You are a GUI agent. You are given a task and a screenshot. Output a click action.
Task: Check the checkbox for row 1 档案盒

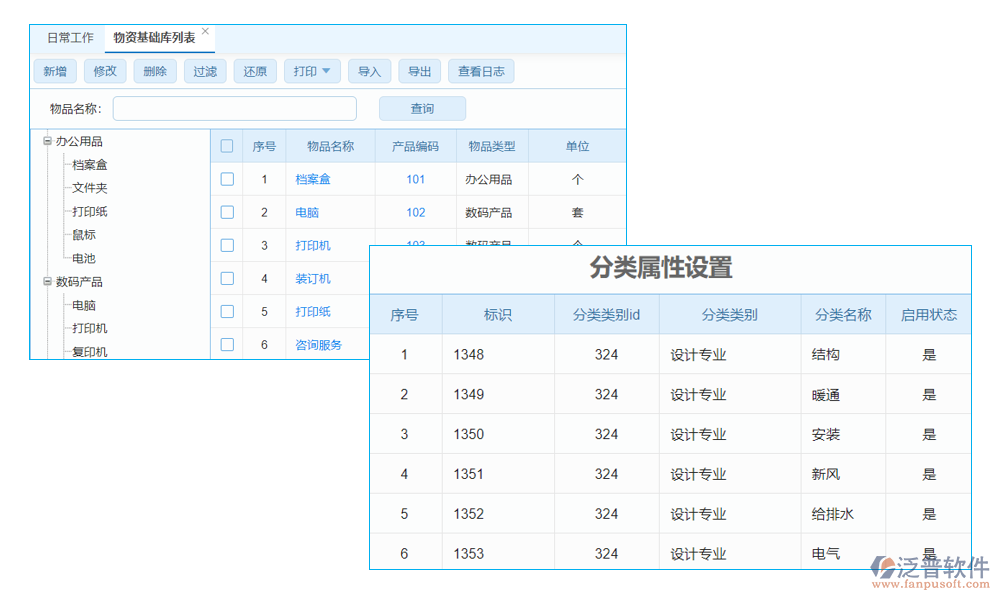pyautogui.click(x=227, y=178)
